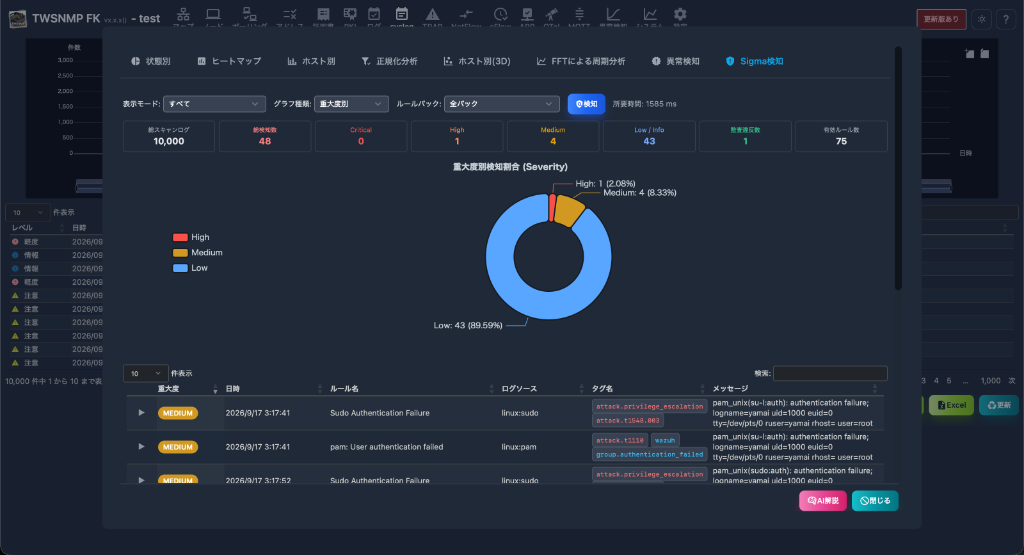
Task: Click the wazuh tag
Action: pyautogui.click(x=665, y=440)
